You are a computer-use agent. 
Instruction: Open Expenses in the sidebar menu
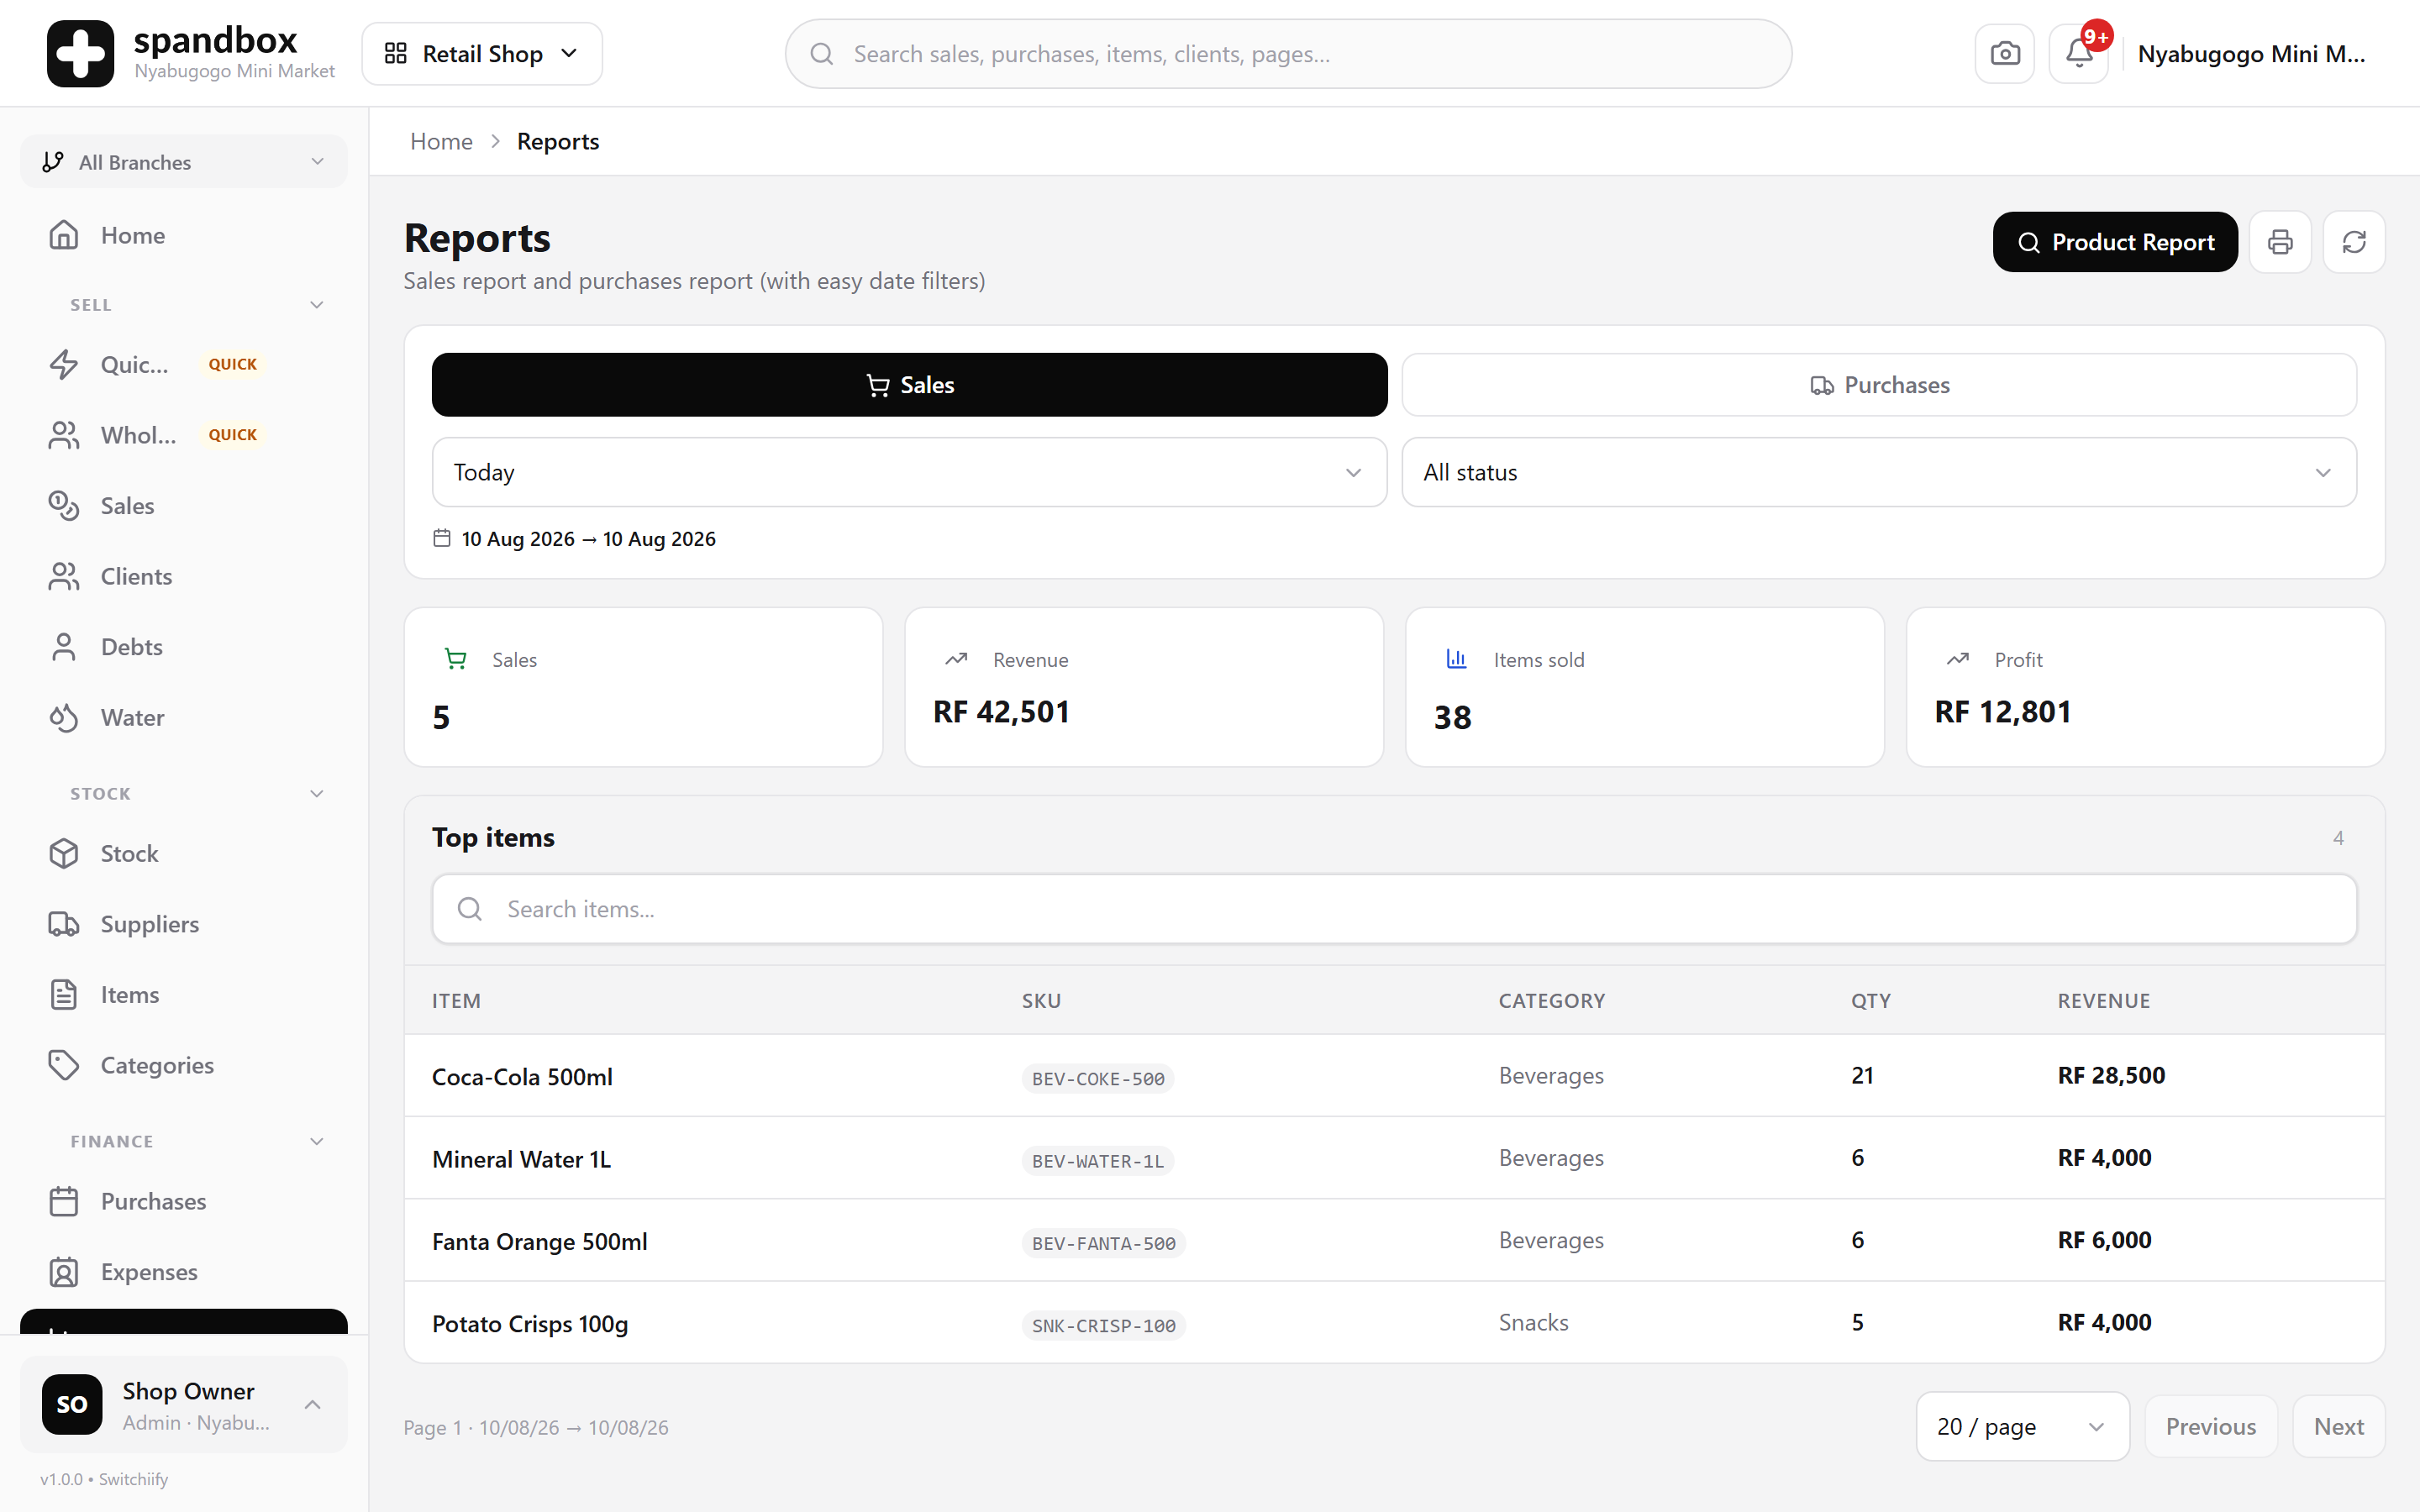click(184, 1272)
